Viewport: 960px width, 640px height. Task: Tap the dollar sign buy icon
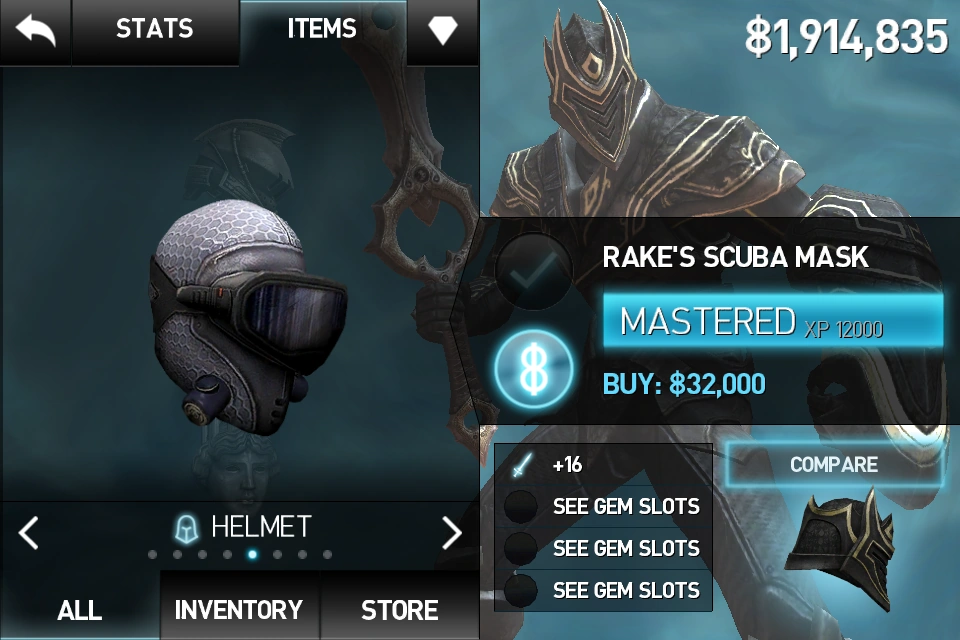point(534,369)
